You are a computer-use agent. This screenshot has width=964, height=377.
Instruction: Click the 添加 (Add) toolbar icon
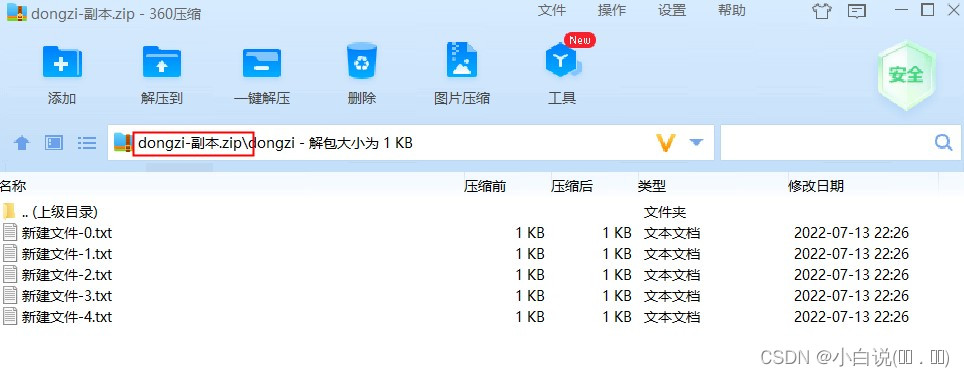[62, 62]
